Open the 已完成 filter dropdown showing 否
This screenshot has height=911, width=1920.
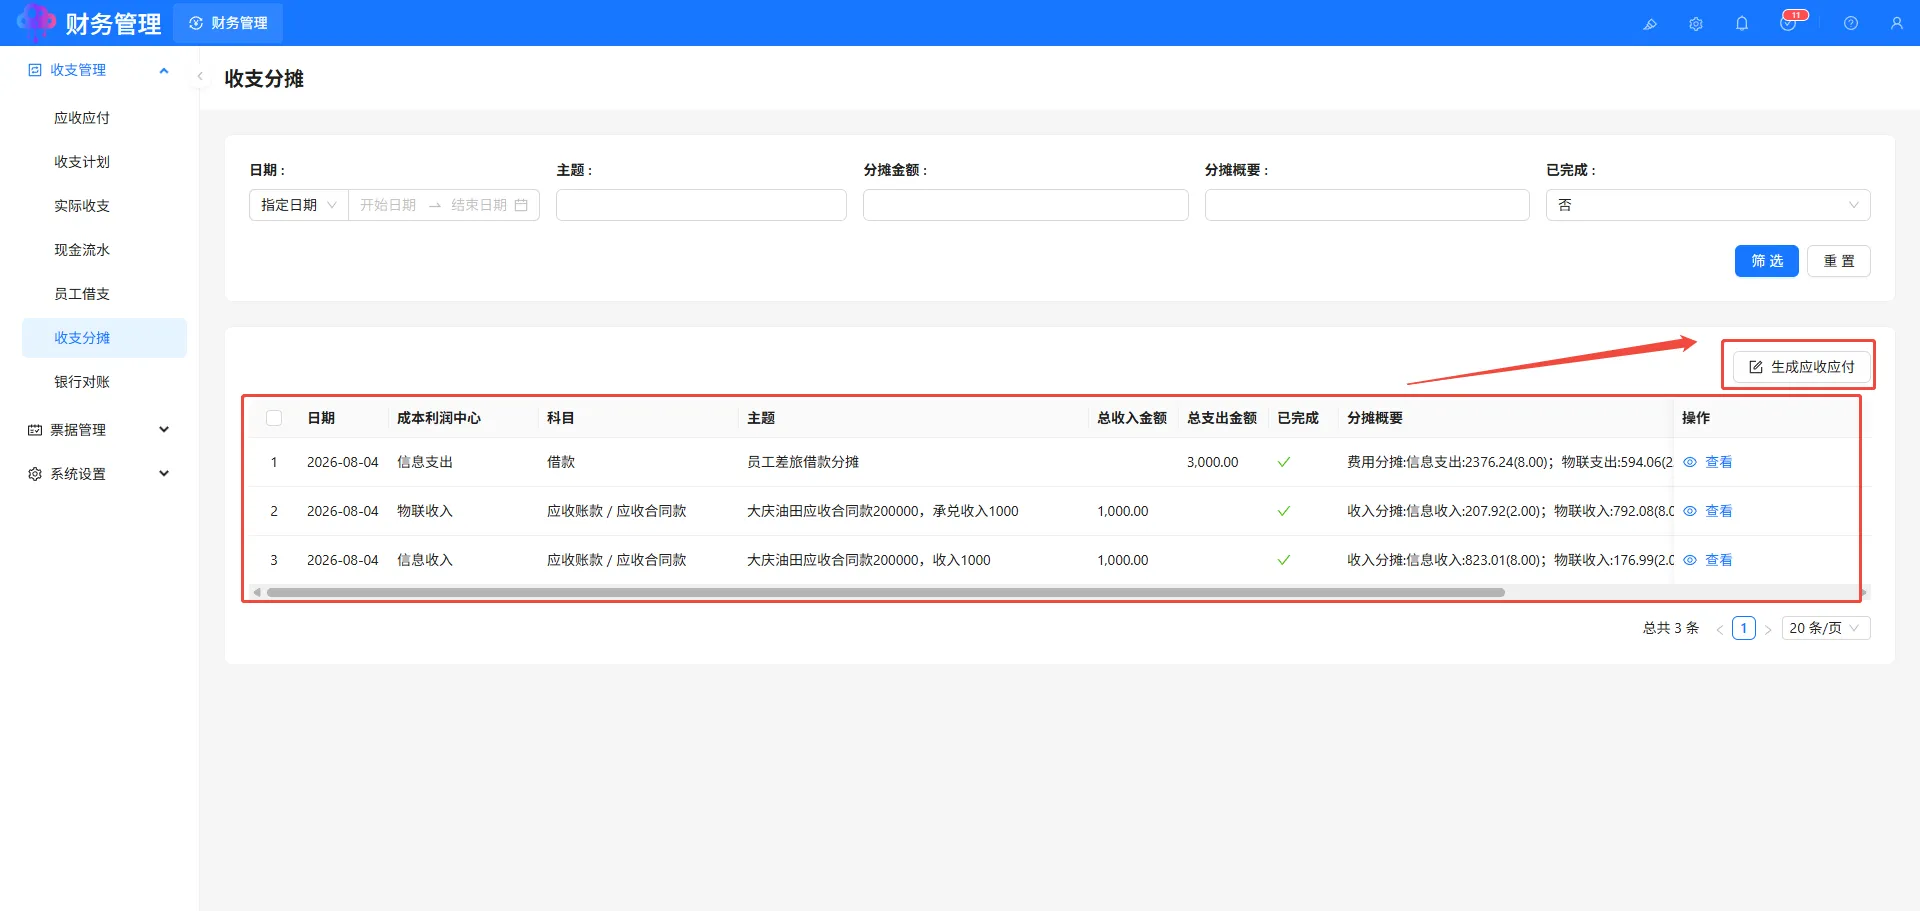(1708, 205)
